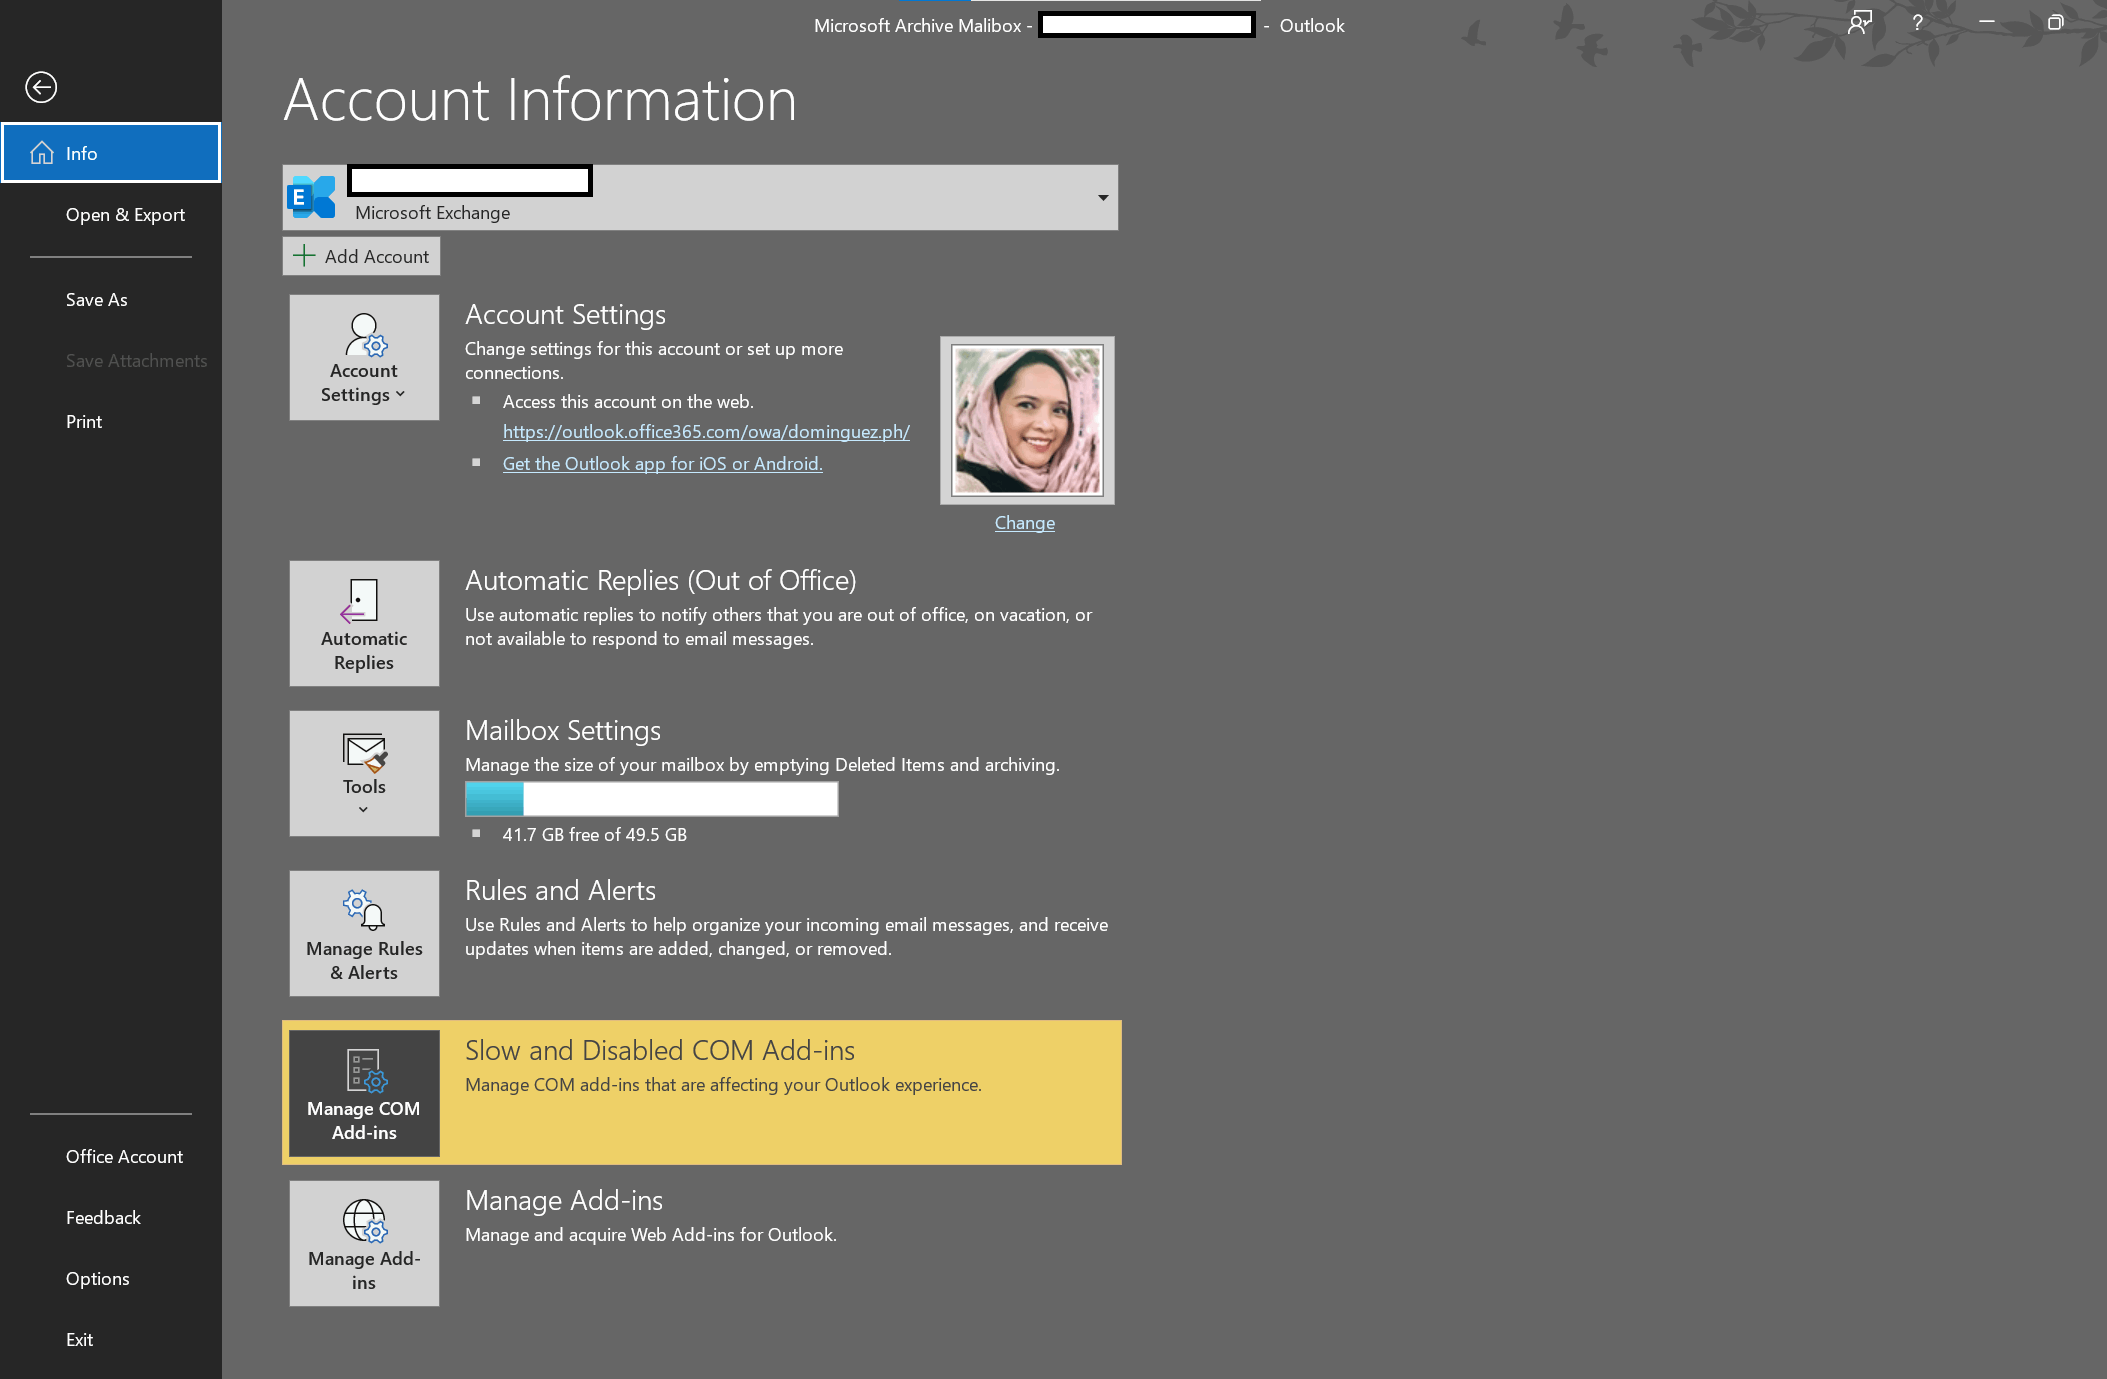Click the mailbox storage usage bar
This screenshot has height=1379, width=2107.
coord(651,799)
